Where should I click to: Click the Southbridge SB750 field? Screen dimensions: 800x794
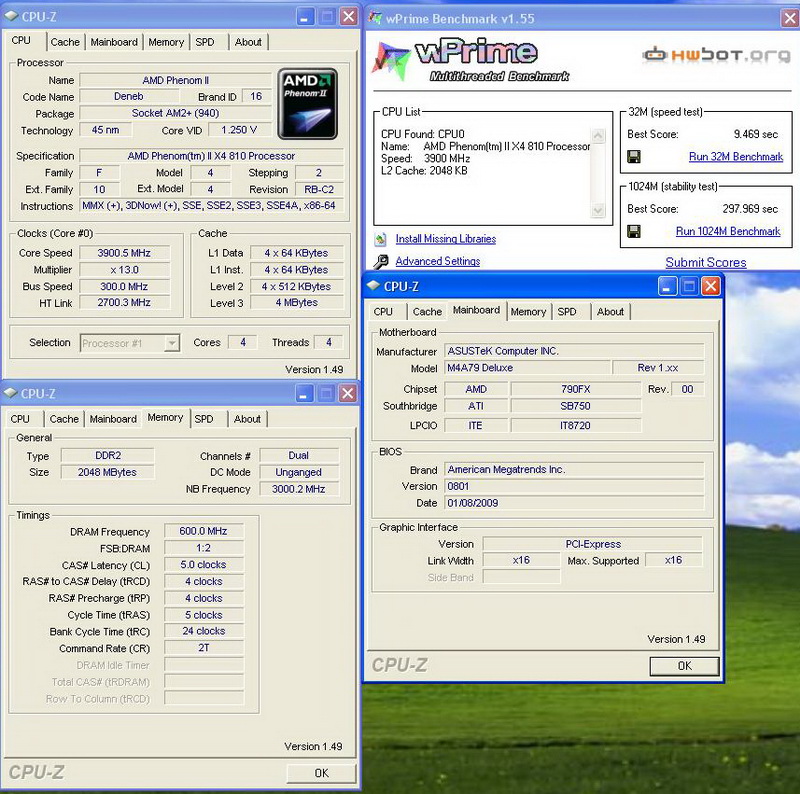576,406
